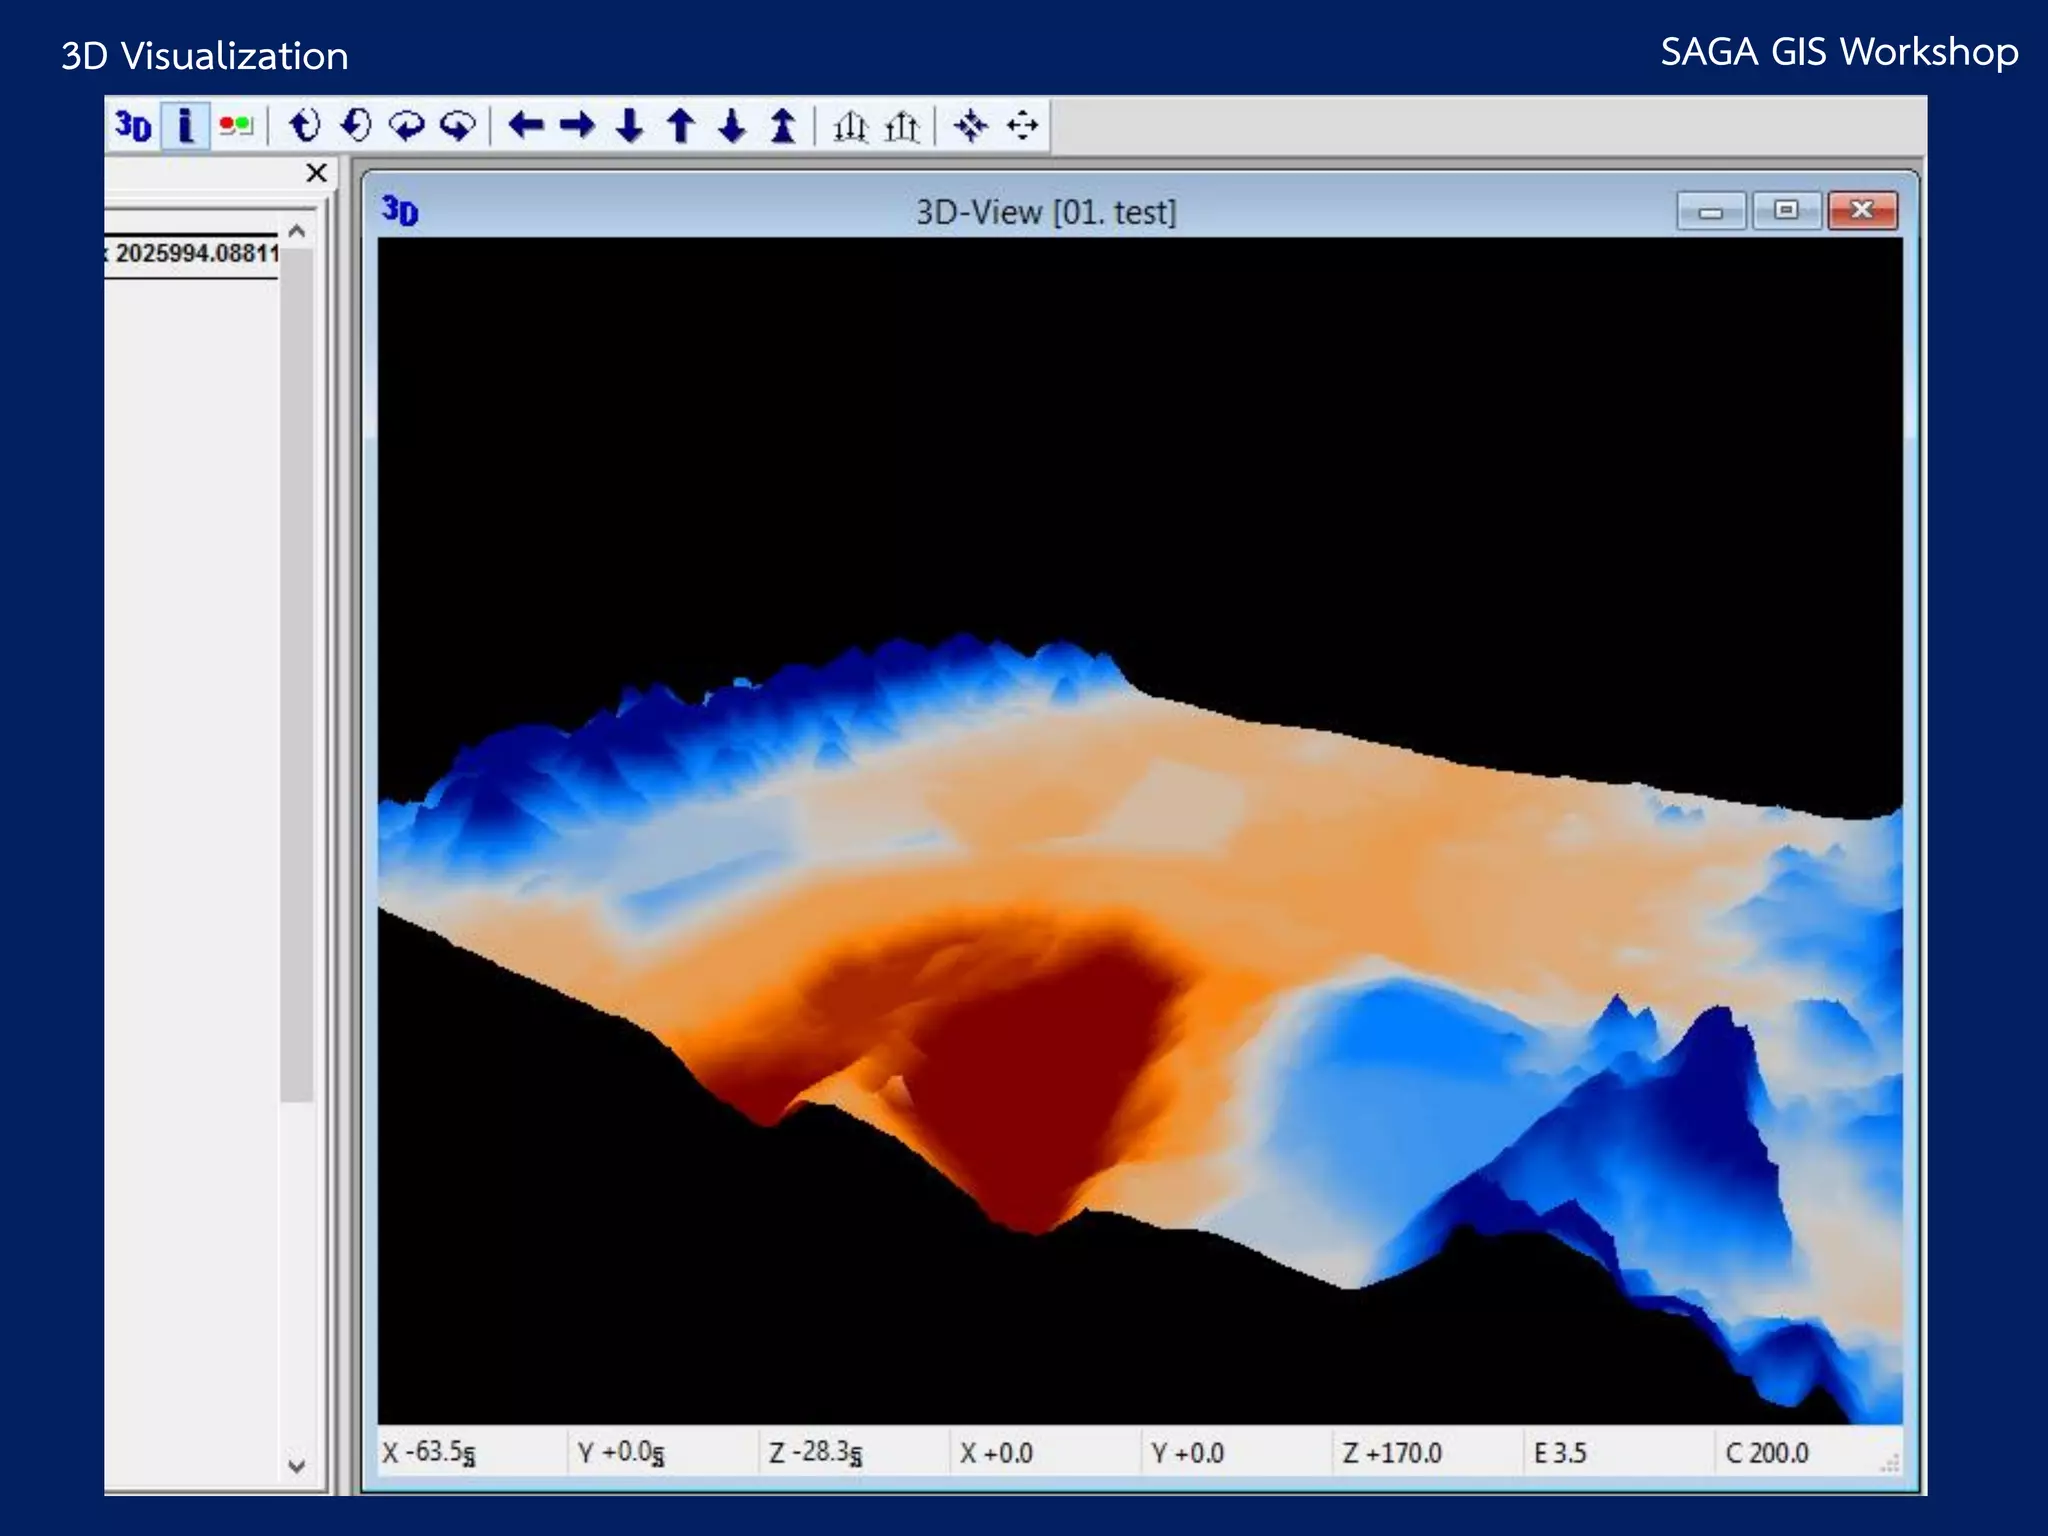Screen dimensions: 2048x1536
Task: Click the 3D icon in 3D-View title bar
Action: (400, 210)
